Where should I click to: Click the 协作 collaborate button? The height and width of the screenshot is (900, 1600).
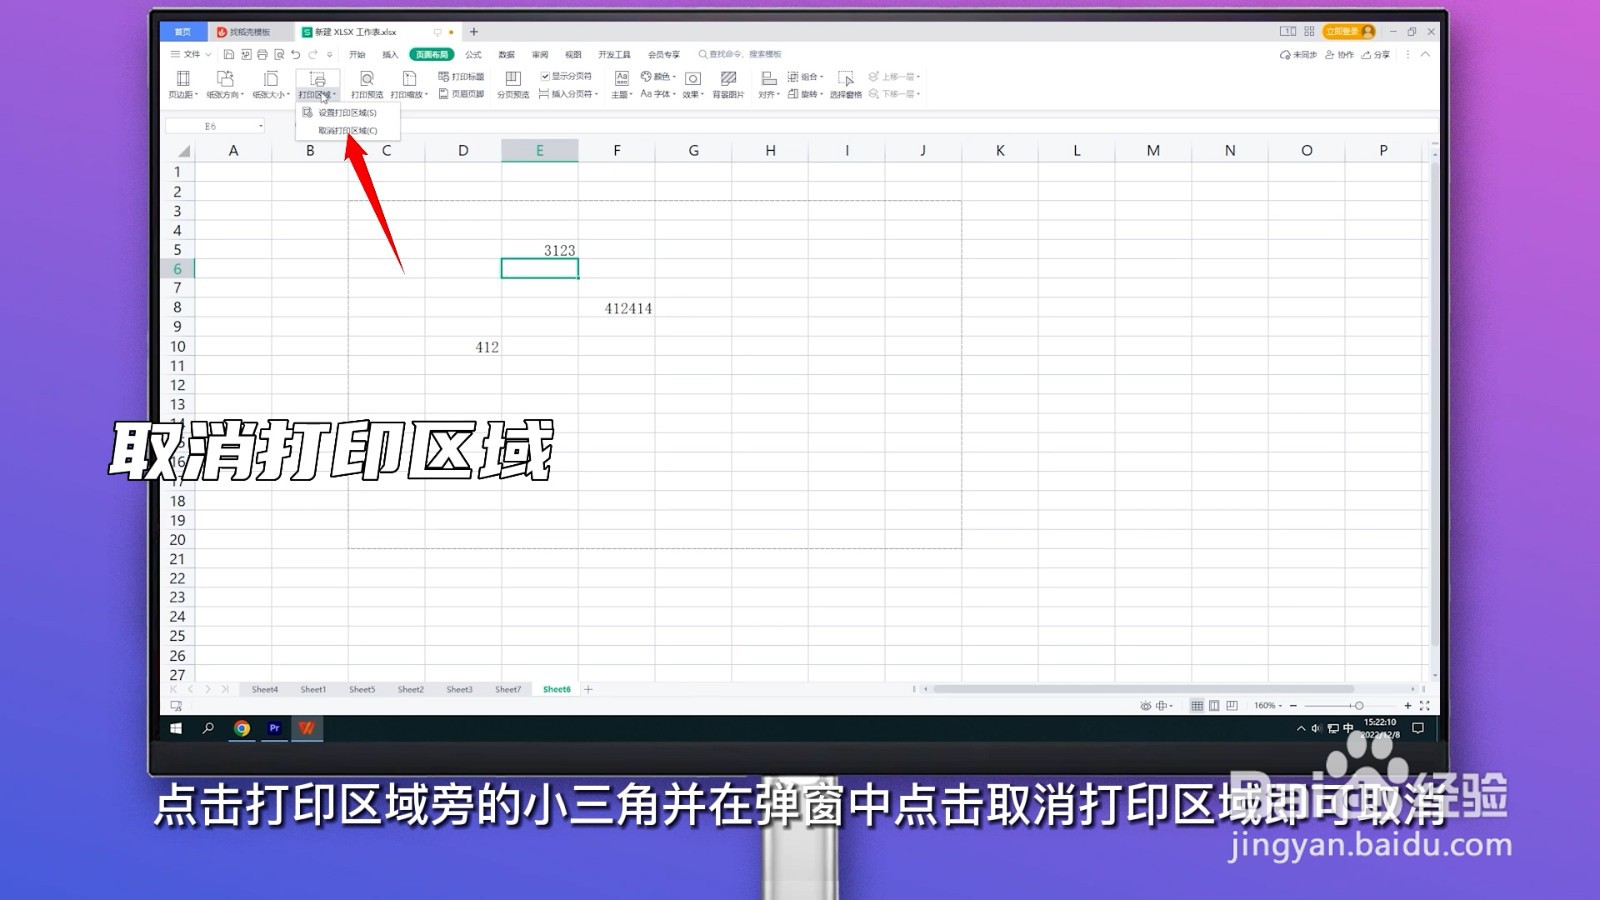(x=1339, y=54)
